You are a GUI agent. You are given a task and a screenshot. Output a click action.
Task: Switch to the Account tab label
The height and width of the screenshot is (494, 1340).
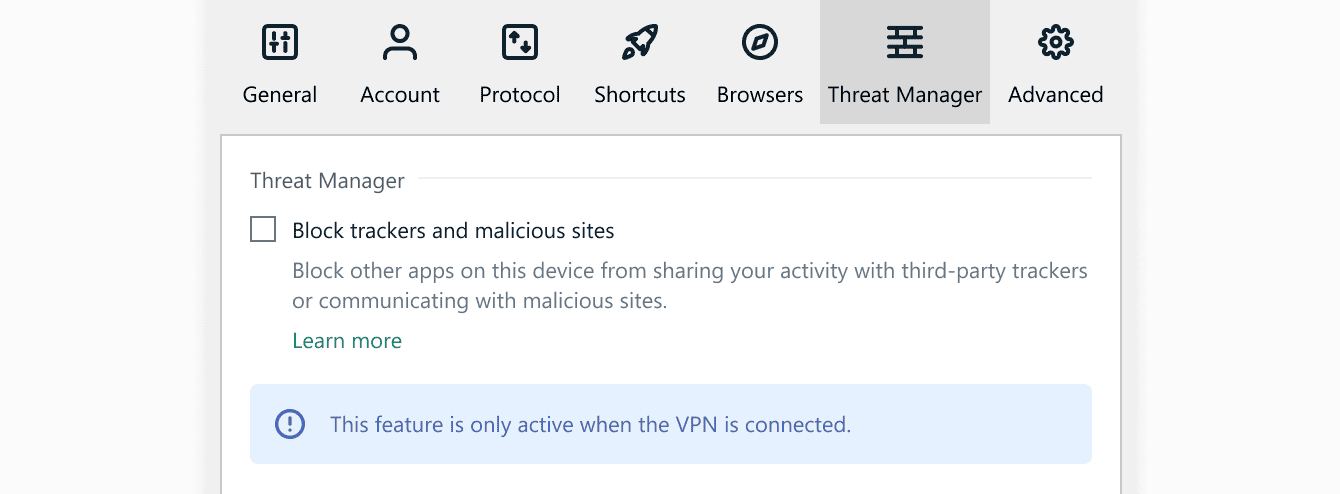400,95
